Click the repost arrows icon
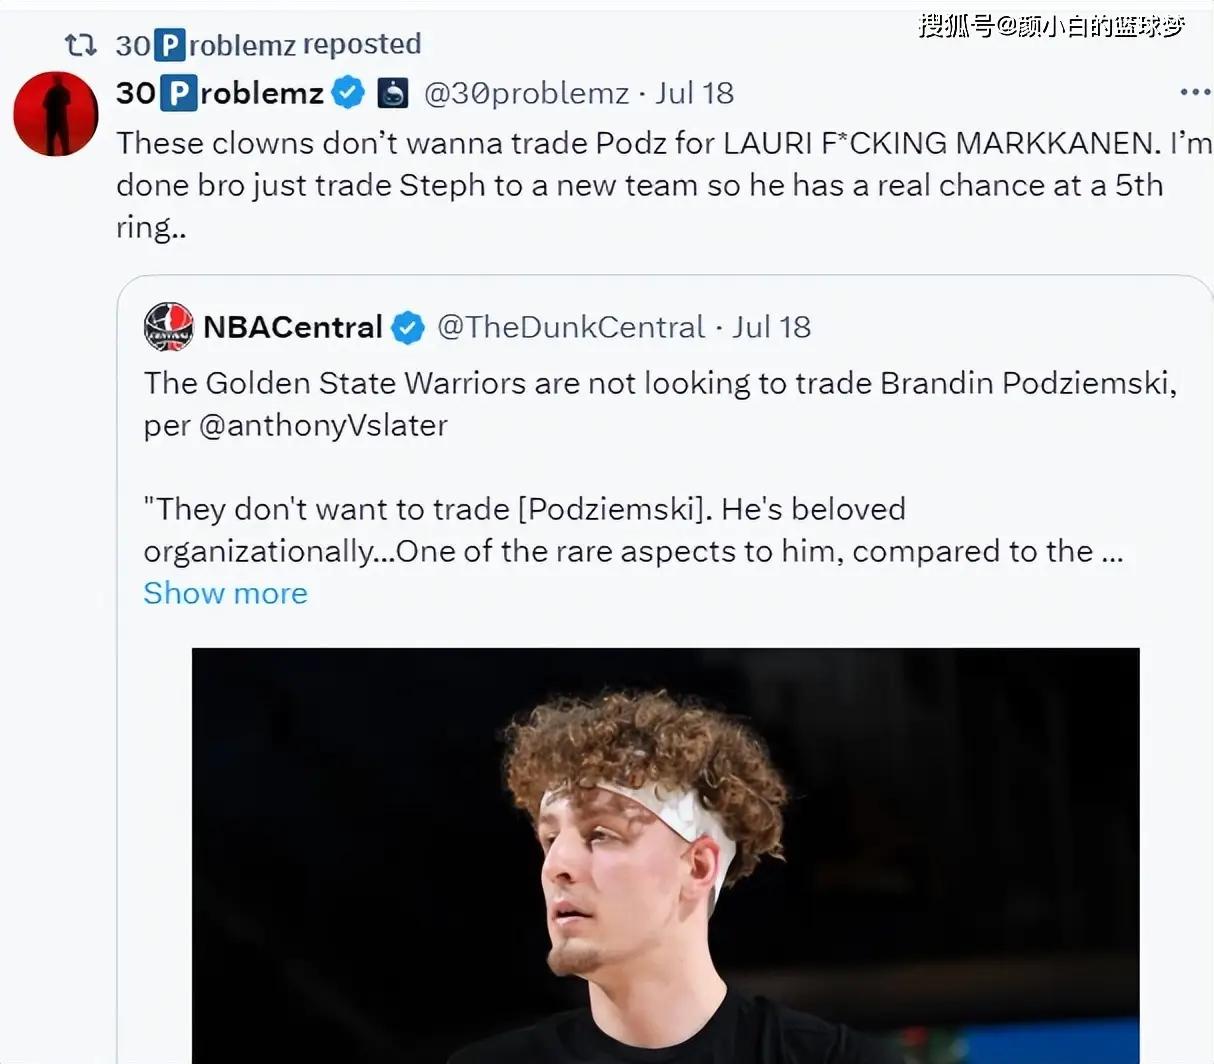 tap(80, 45)
